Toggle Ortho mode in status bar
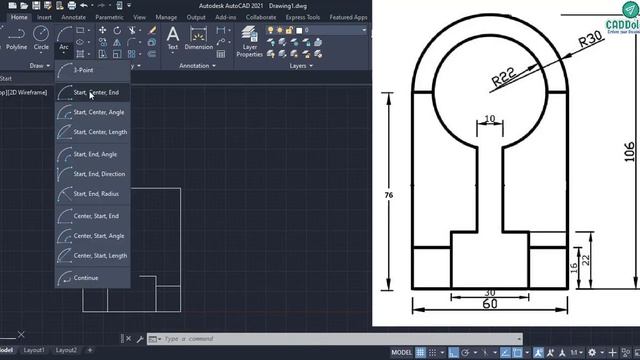The height and width of the screenshot is (360, 640). [x=453, y=353]
